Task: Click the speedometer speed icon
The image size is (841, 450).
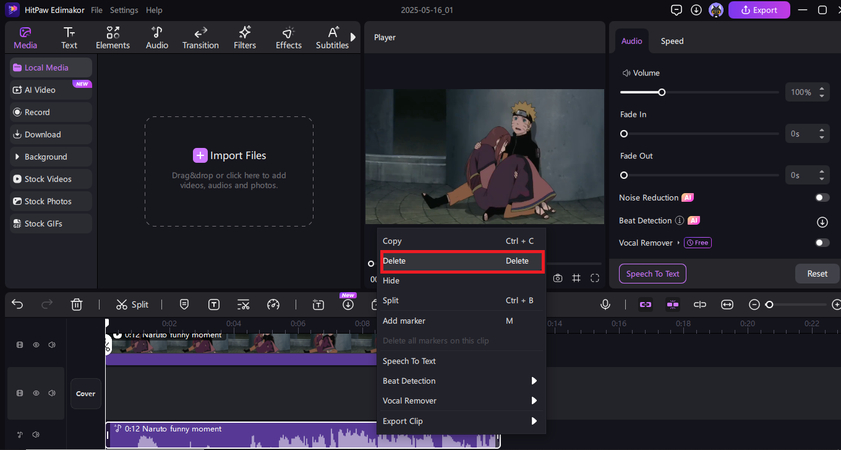Action: pos(273,305)
